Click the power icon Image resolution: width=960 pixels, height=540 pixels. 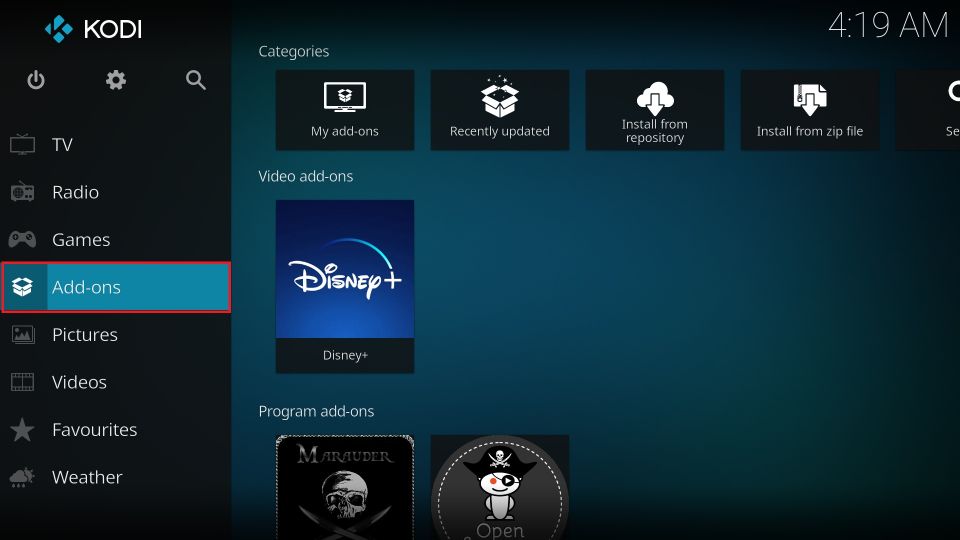point(36,80)
